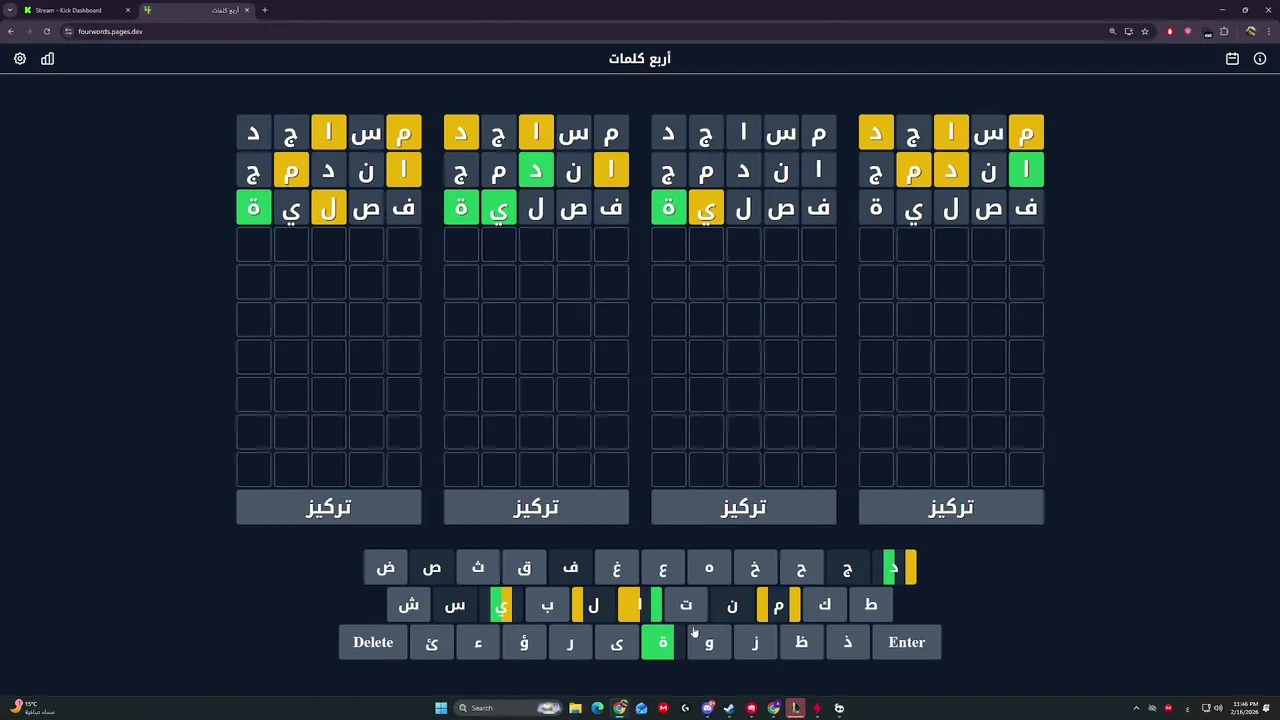Open the info help icon
Image resolution: width=1280 pixels, height=720 pixels.
[x=1260, y=59]
